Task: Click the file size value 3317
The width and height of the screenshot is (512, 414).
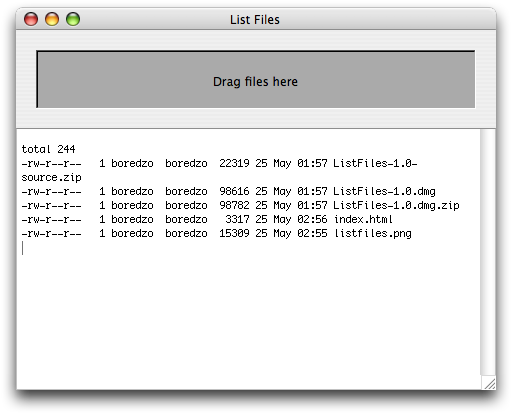Action: [x=237, y=219]
